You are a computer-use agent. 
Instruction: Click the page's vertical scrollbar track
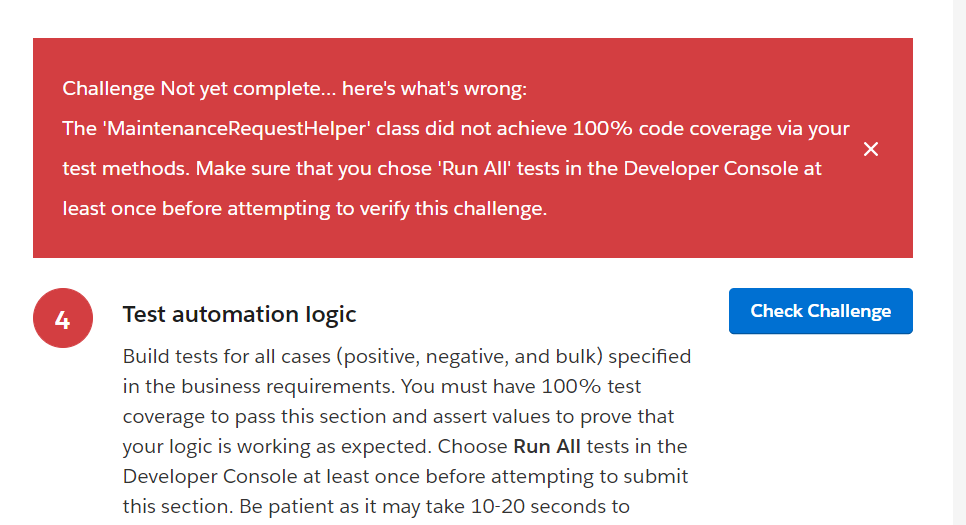[x=958, y=300]
